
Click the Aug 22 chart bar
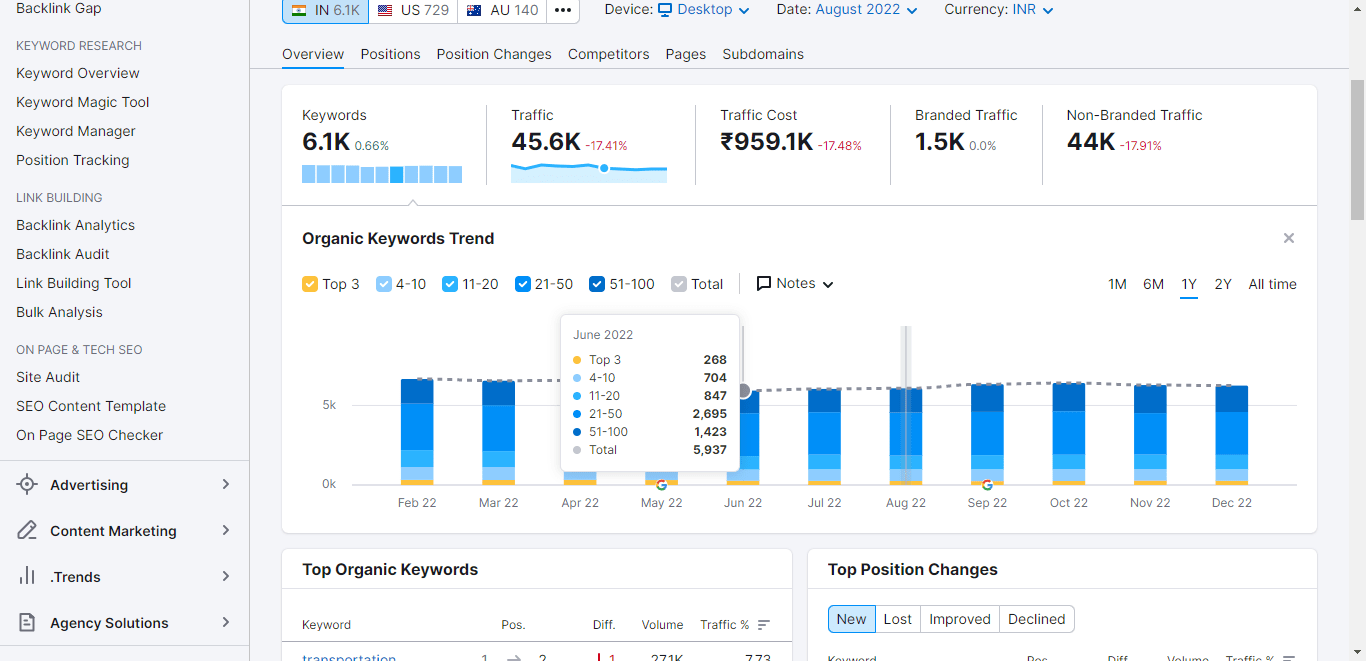906,436
